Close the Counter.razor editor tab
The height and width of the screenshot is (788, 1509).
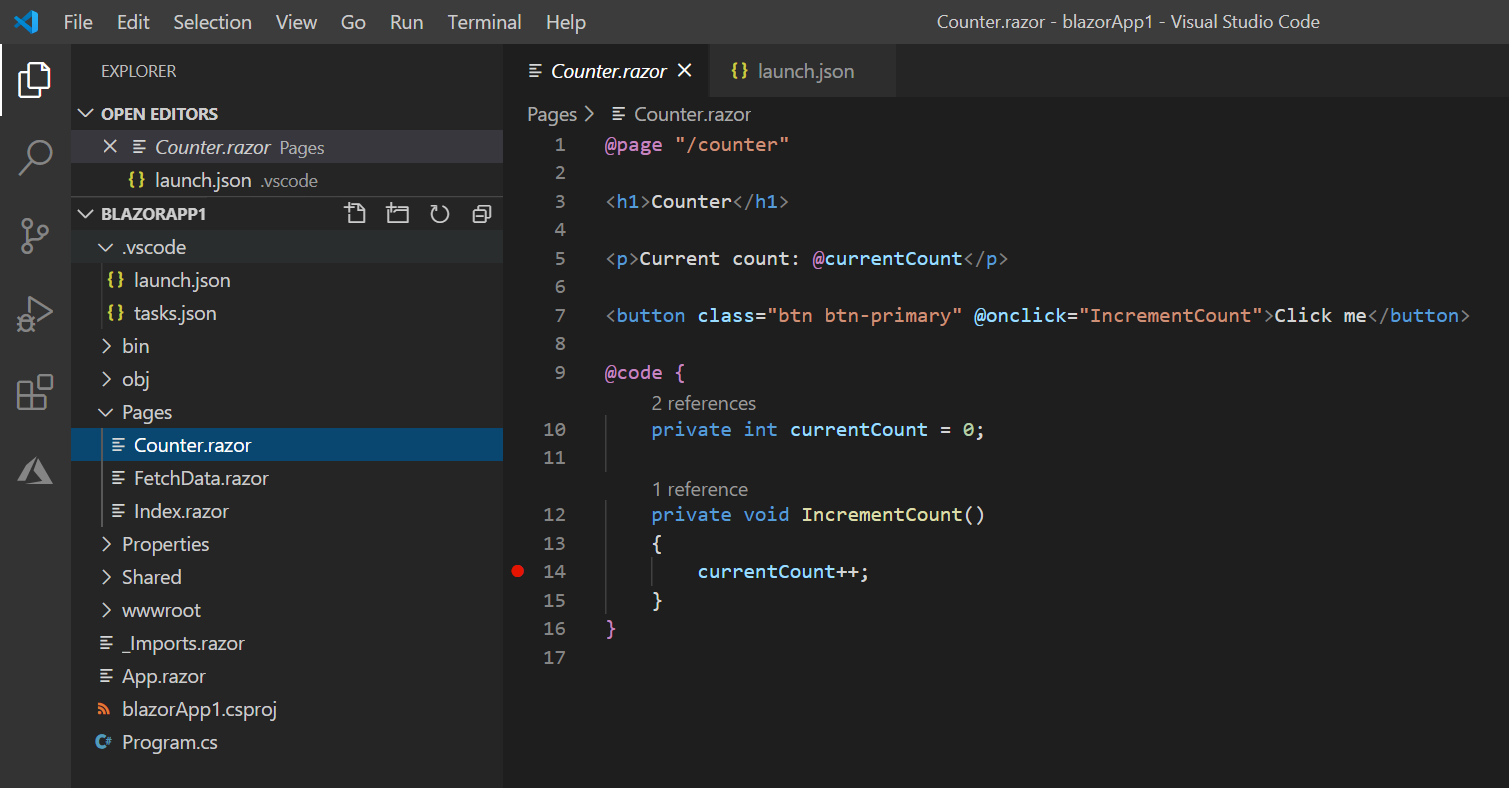coord(685,71)
